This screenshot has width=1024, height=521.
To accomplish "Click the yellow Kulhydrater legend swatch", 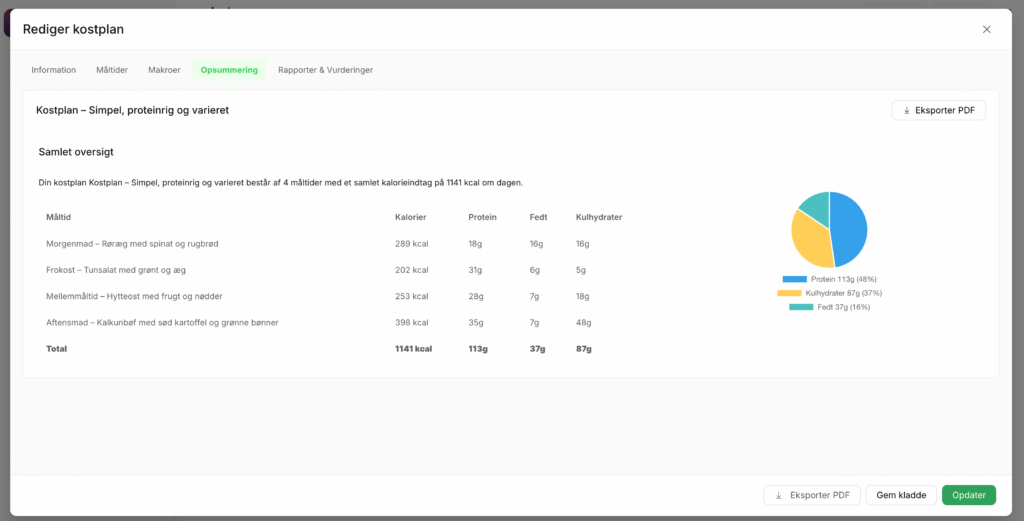I will pos(789,293).
